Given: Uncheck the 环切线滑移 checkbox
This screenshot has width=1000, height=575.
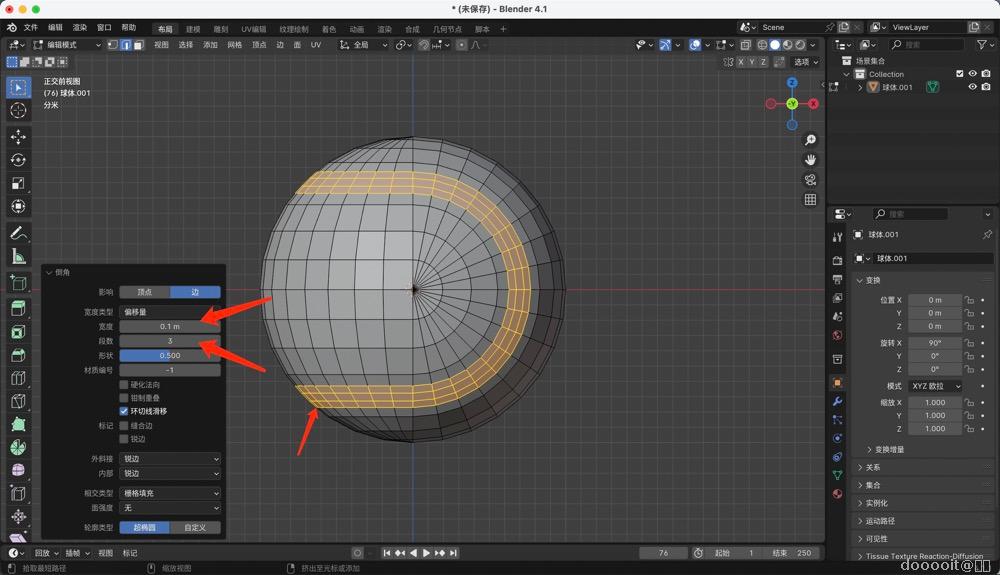Looking at the screenshot, I should (124, 411).
